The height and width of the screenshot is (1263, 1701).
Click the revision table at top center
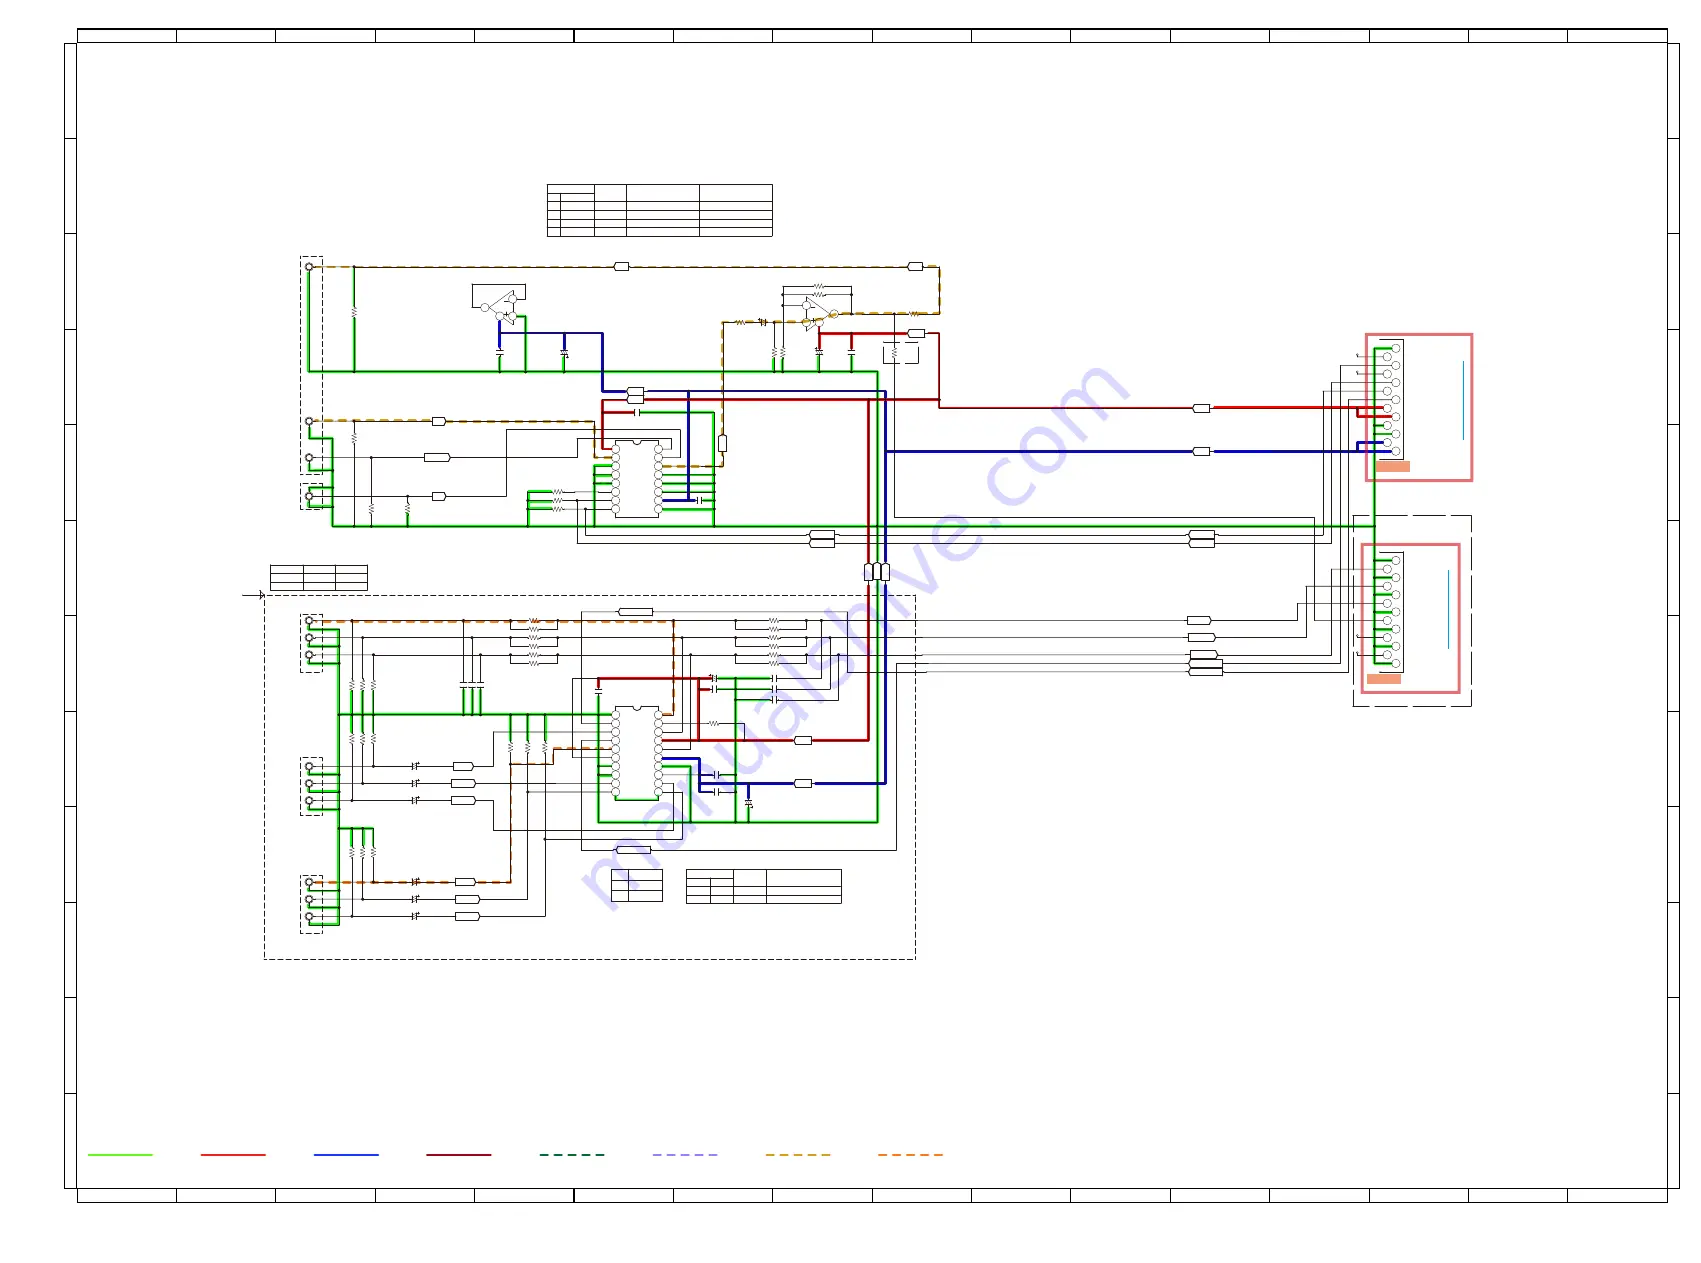(660, 210)
